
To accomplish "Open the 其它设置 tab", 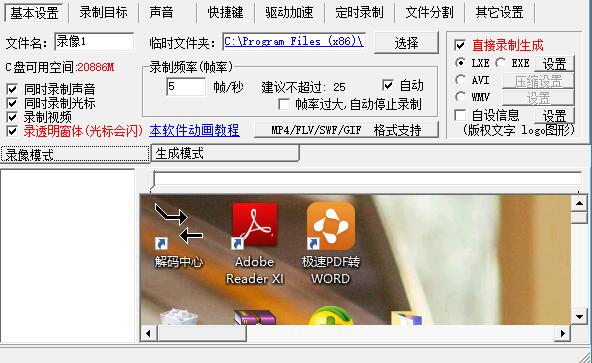I will click(x=499, y=12).
